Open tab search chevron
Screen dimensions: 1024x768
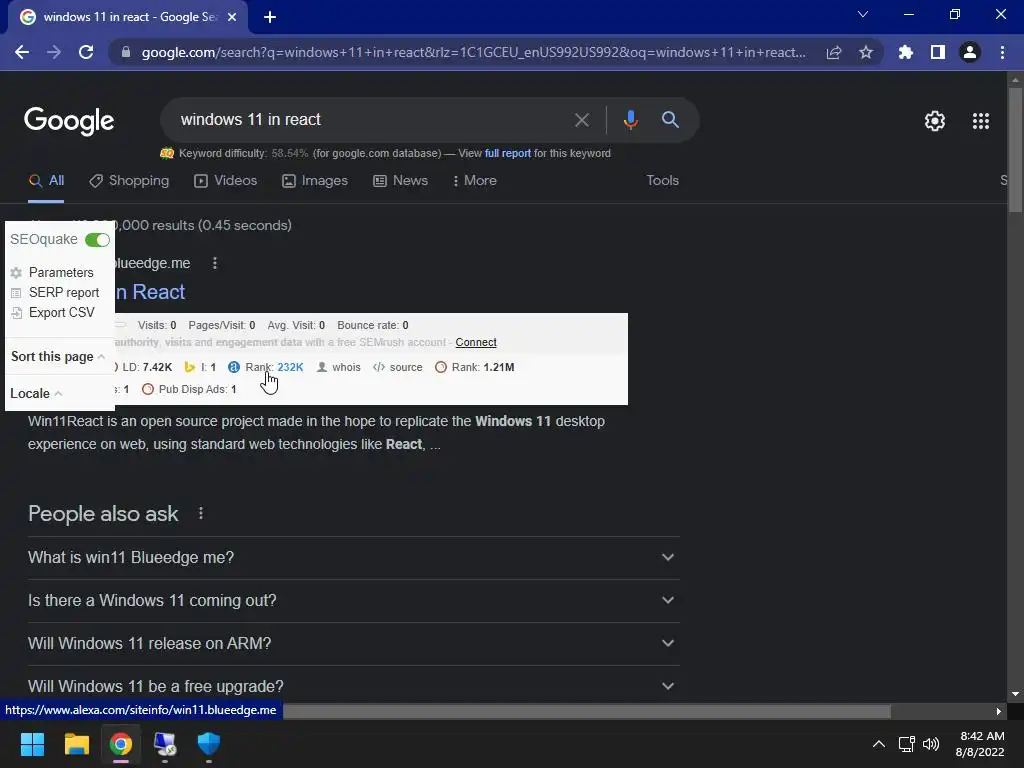pos(863,14)
